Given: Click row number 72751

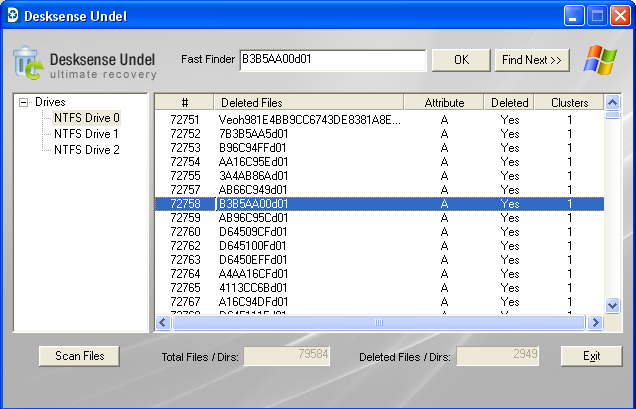Looking at the screenshot, I should coord(185,120).
